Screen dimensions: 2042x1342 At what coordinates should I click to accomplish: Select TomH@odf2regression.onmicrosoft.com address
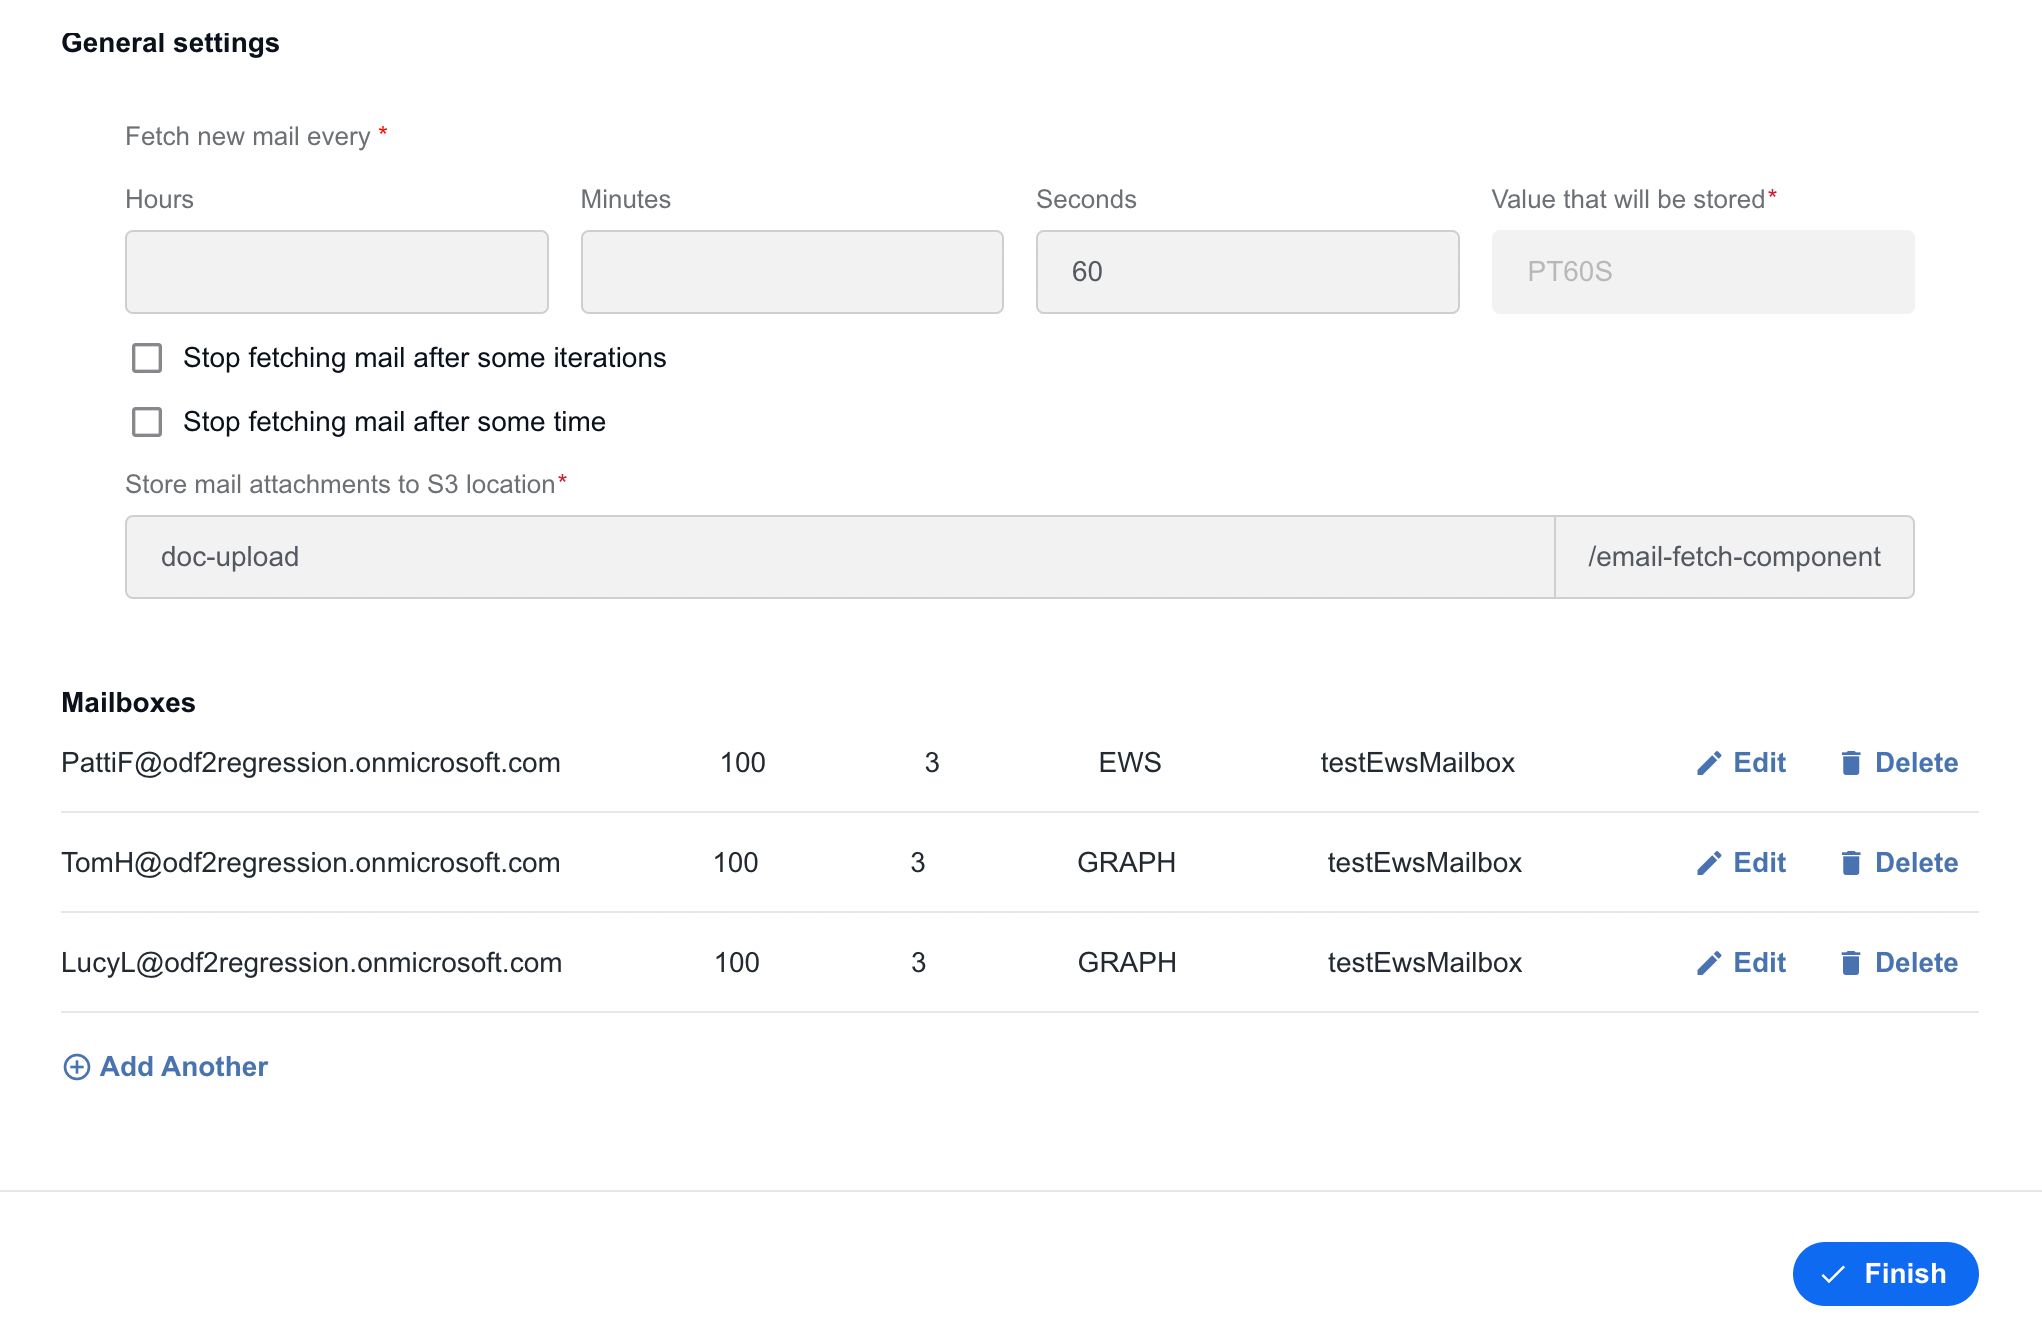click(311, 863)
